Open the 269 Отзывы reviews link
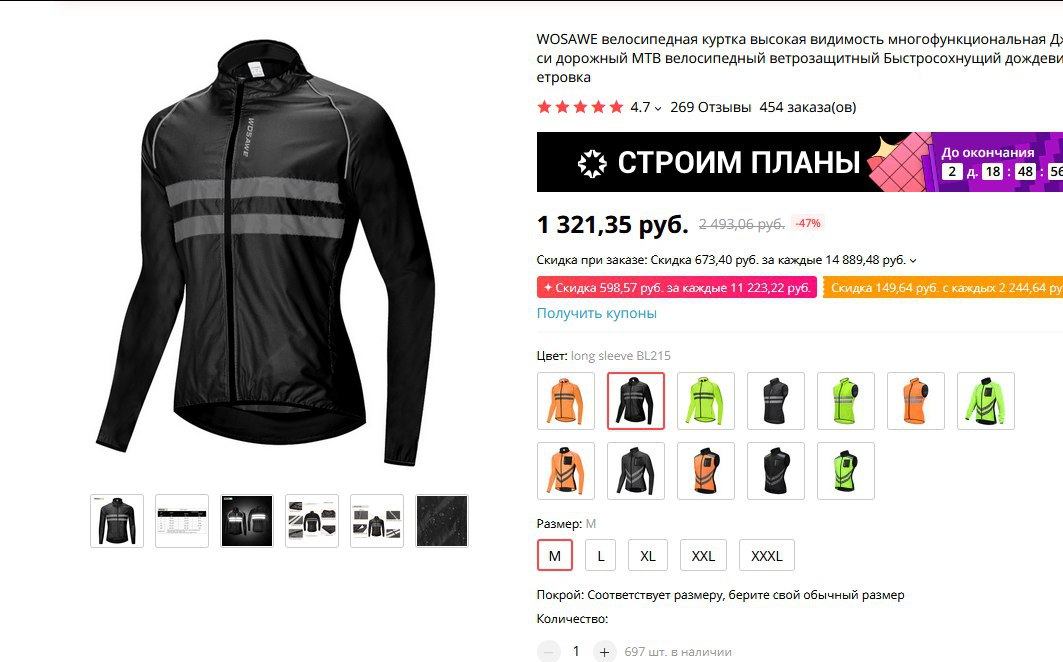The width and height of the screenshot is (1063, 662). tap(710, 107)
